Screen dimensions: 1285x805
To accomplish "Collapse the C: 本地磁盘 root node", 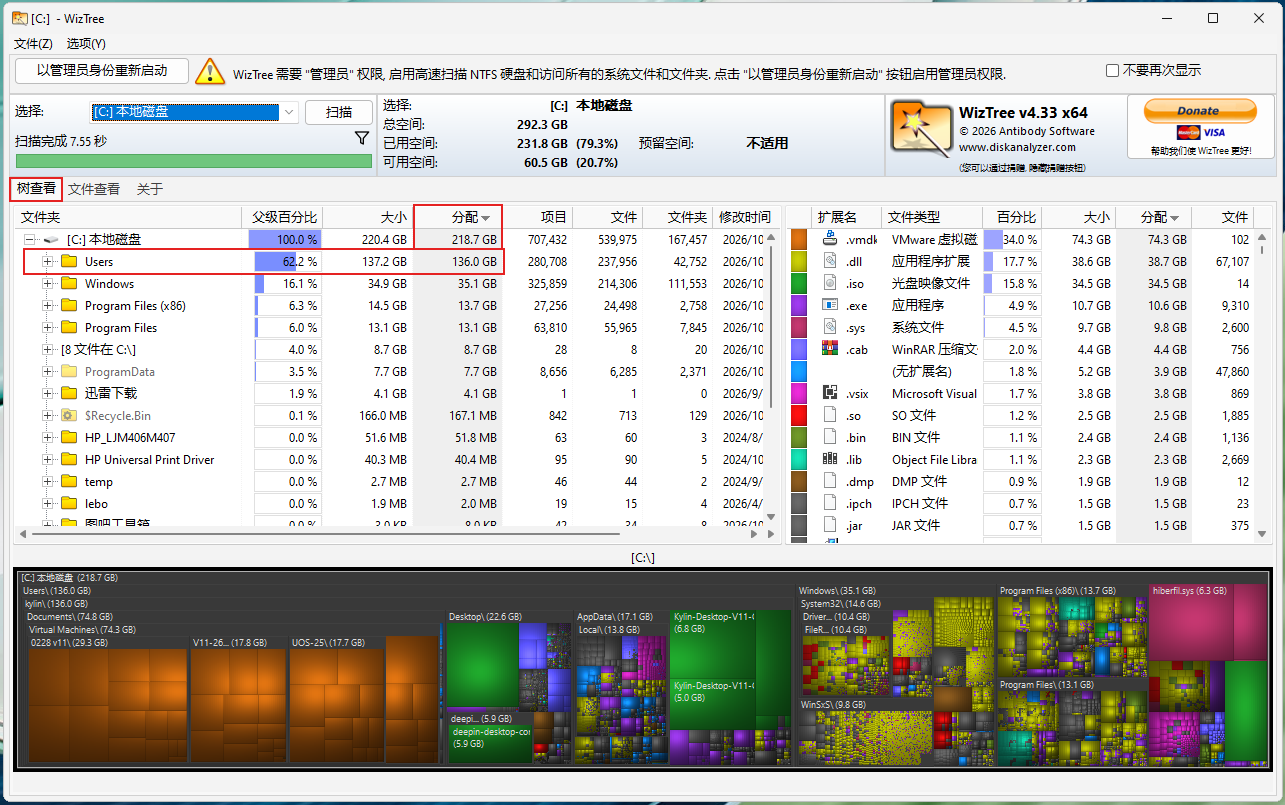I will [x=29, y=240].
